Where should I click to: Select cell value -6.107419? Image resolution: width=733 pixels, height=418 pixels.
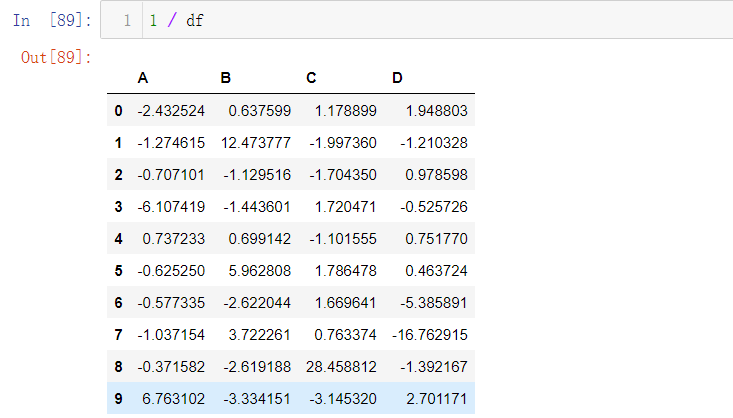[x=171, y=207]
